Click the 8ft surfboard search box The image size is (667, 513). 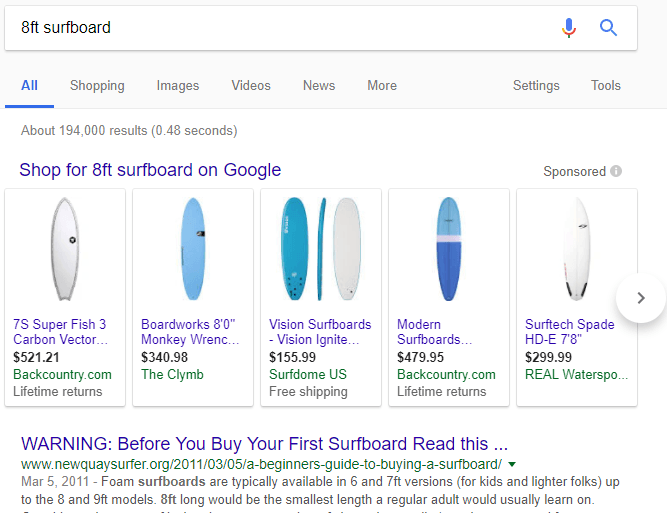coord(280,28)
